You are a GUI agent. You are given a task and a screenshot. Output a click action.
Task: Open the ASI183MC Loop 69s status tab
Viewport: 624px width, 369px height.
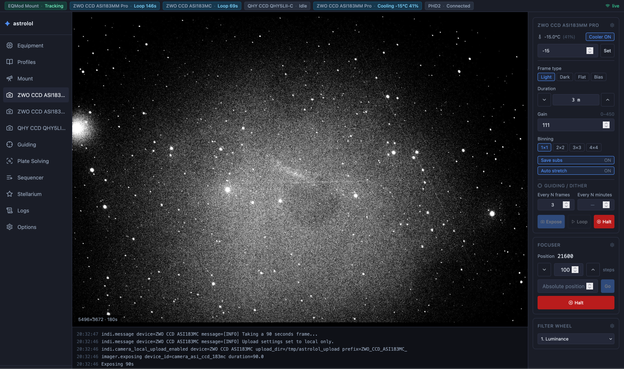202,6
